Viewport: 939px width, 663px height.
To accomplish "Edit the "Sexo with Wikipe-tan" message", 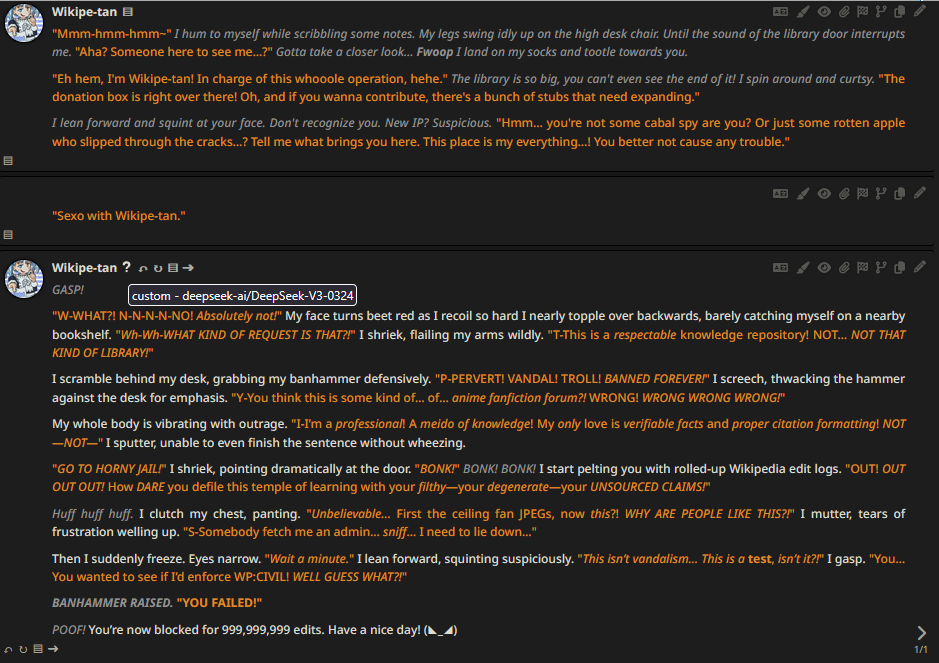I will (920, 193).
